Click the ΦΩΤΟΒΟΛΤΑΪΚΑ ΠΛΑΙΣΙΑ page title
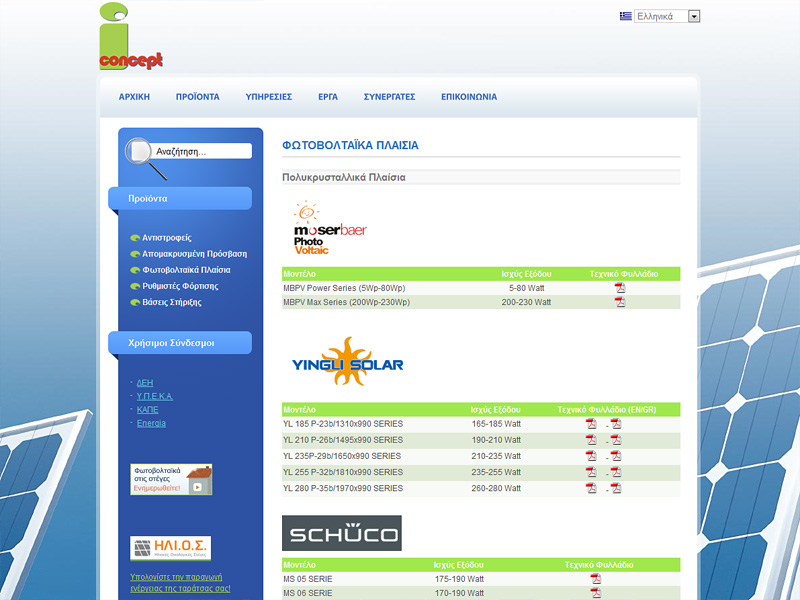The height and width of the screenshot is (600, 800). click(350, 145)
